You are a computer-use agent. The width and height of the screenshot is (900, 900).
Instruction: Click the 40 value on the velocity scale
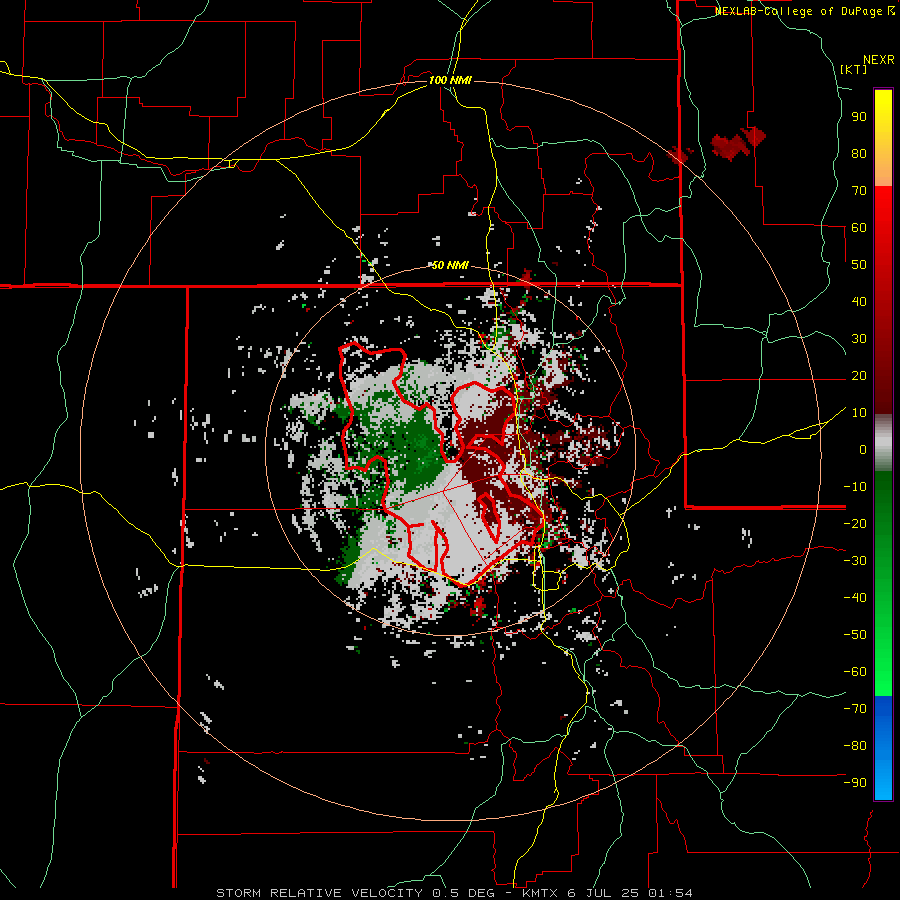click(x=859, y=302)
